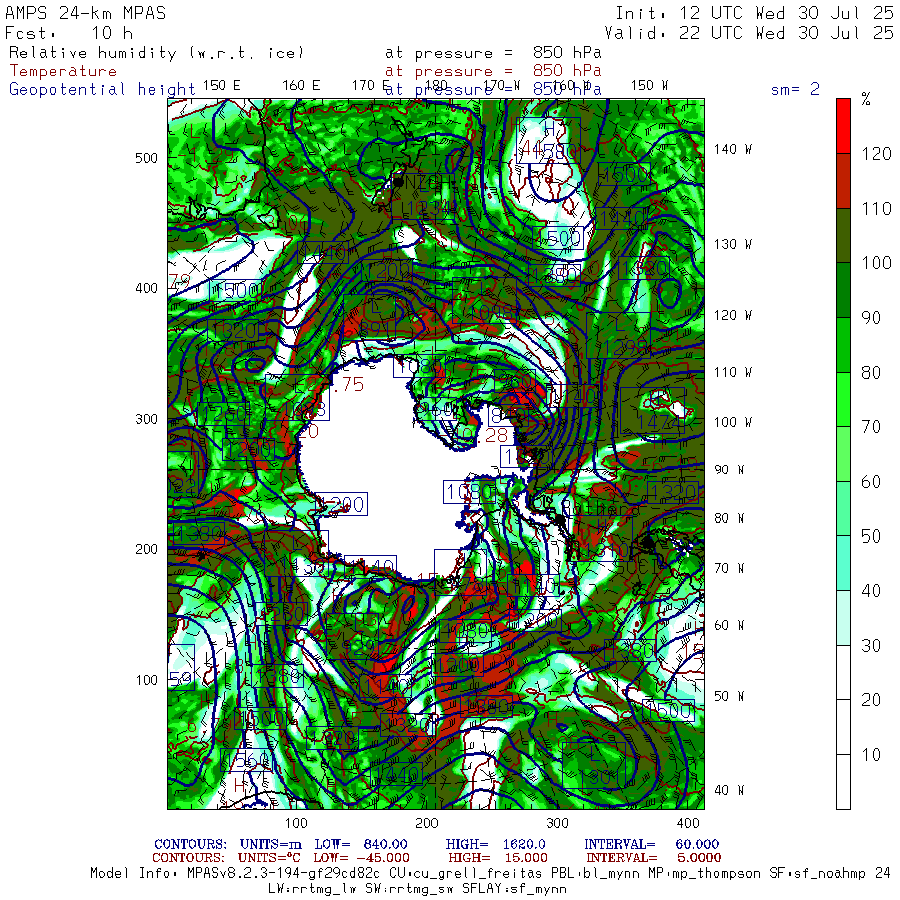Click the bright red top segment of the colorbar
Image resolution: width=900 pixels, height=900 pixels.
point(843,126)
